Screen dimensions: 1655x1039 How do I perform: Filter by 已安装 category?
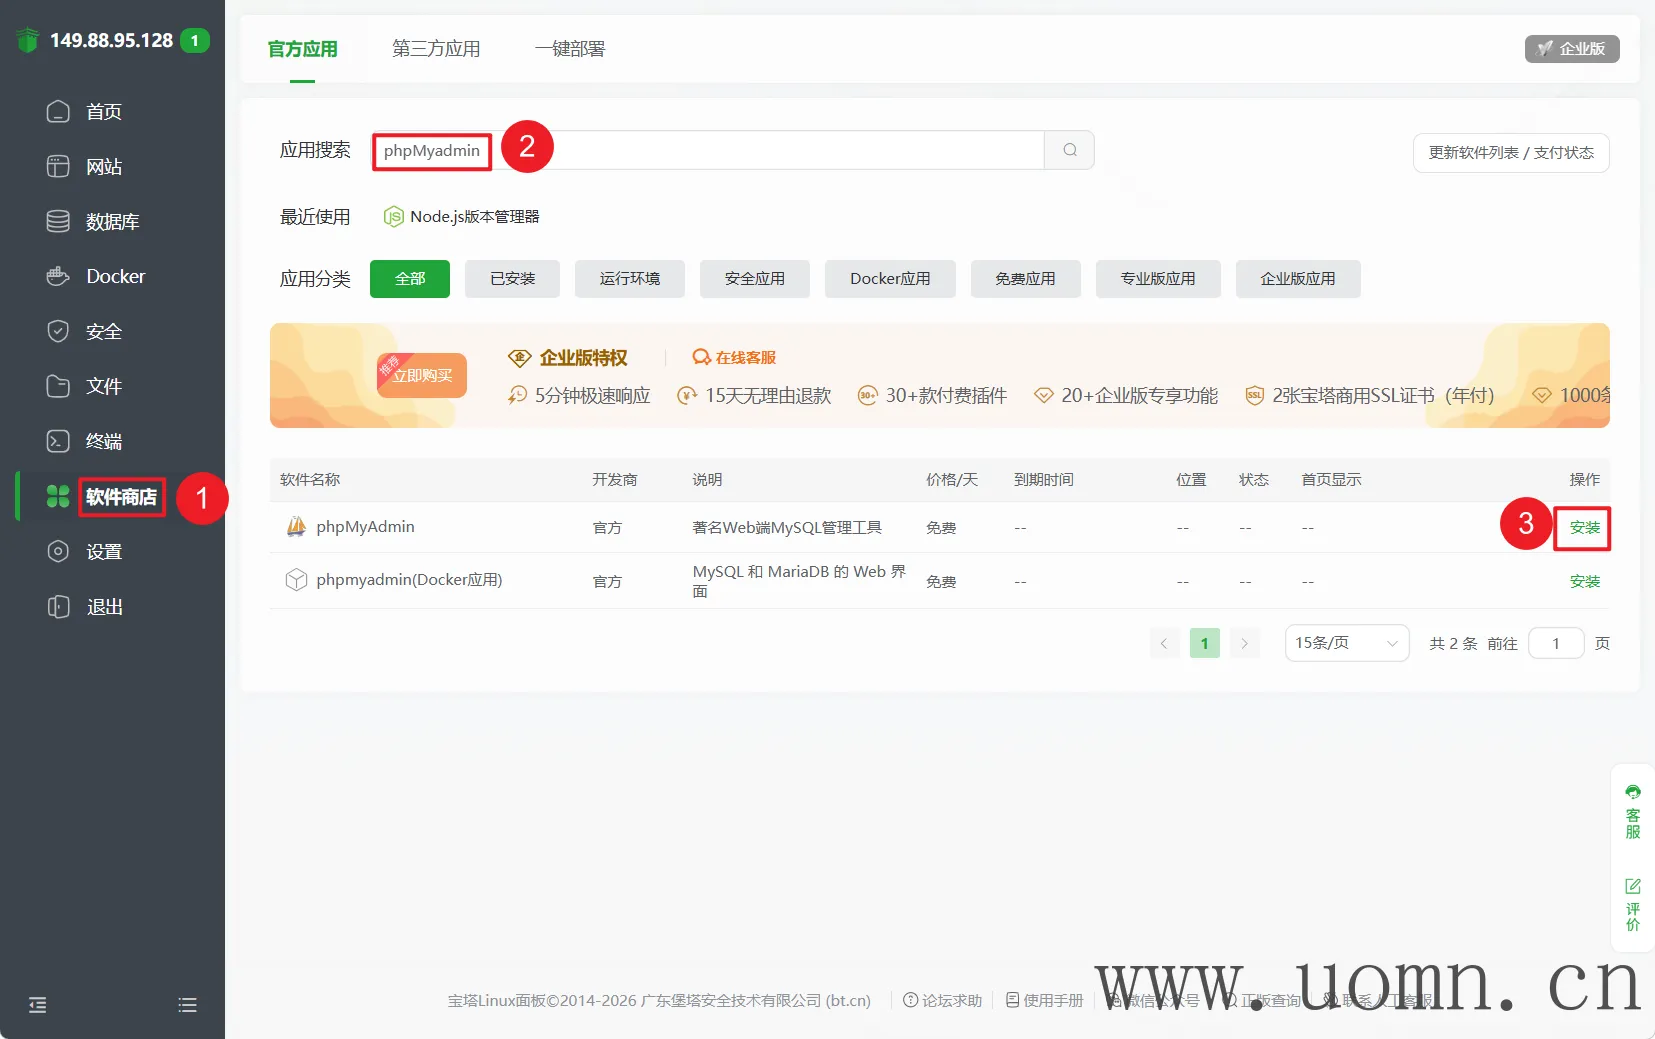coord(512,279)
